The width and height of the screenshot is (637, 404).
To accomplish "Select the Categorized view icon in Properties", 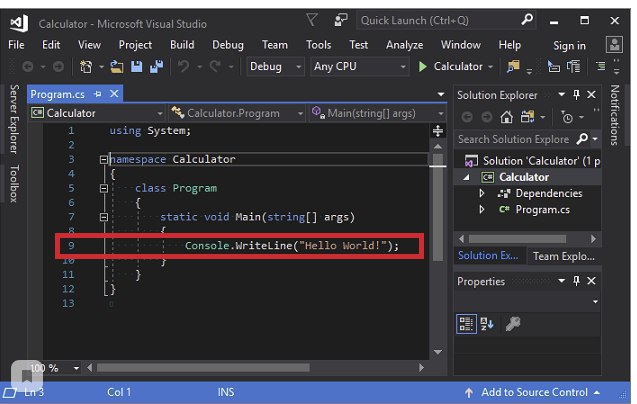I will coord(466,324).
